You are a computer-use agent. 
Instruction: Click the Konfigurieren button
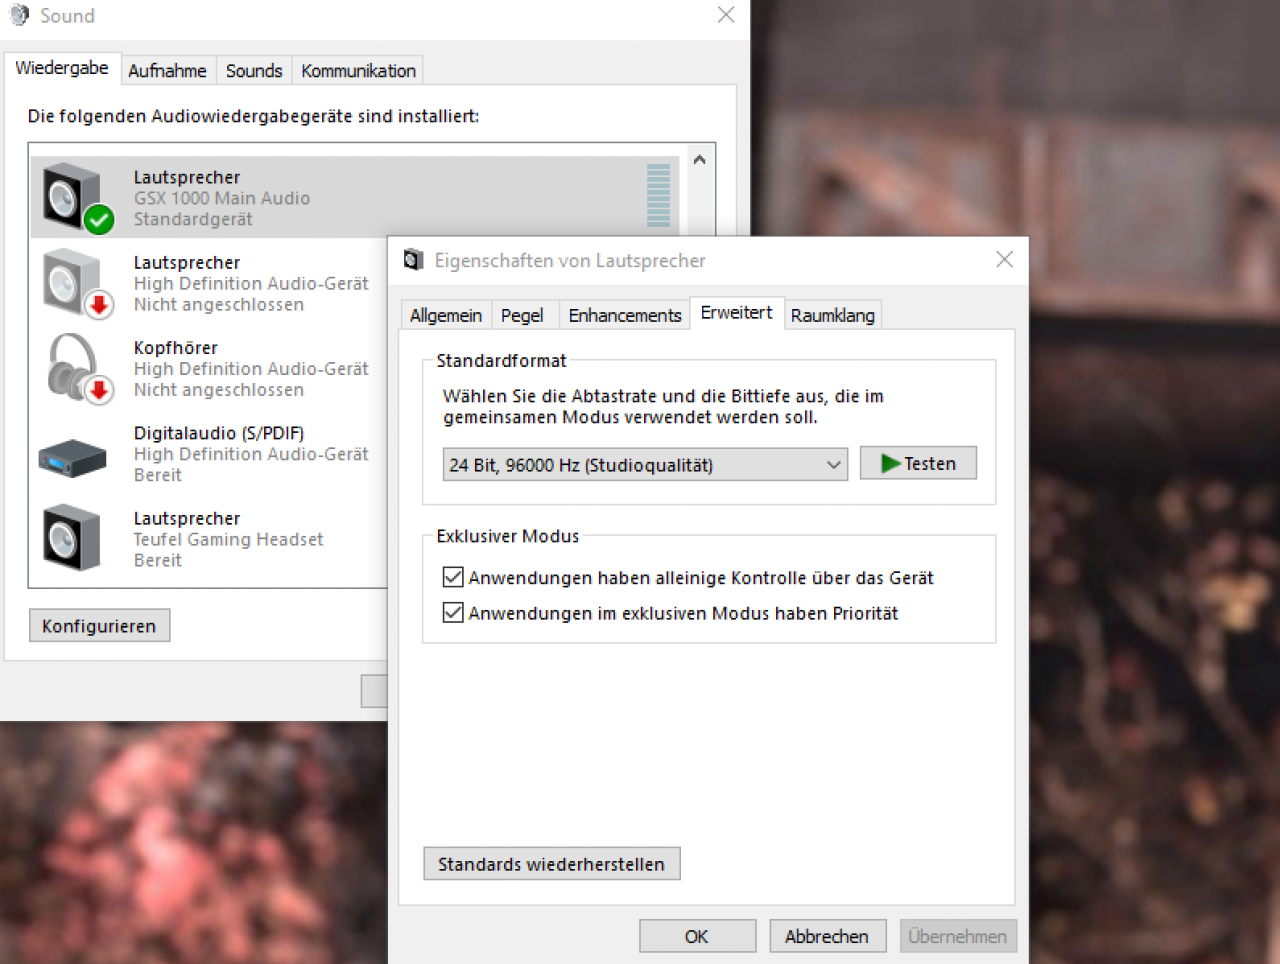[x=99, y=626]
